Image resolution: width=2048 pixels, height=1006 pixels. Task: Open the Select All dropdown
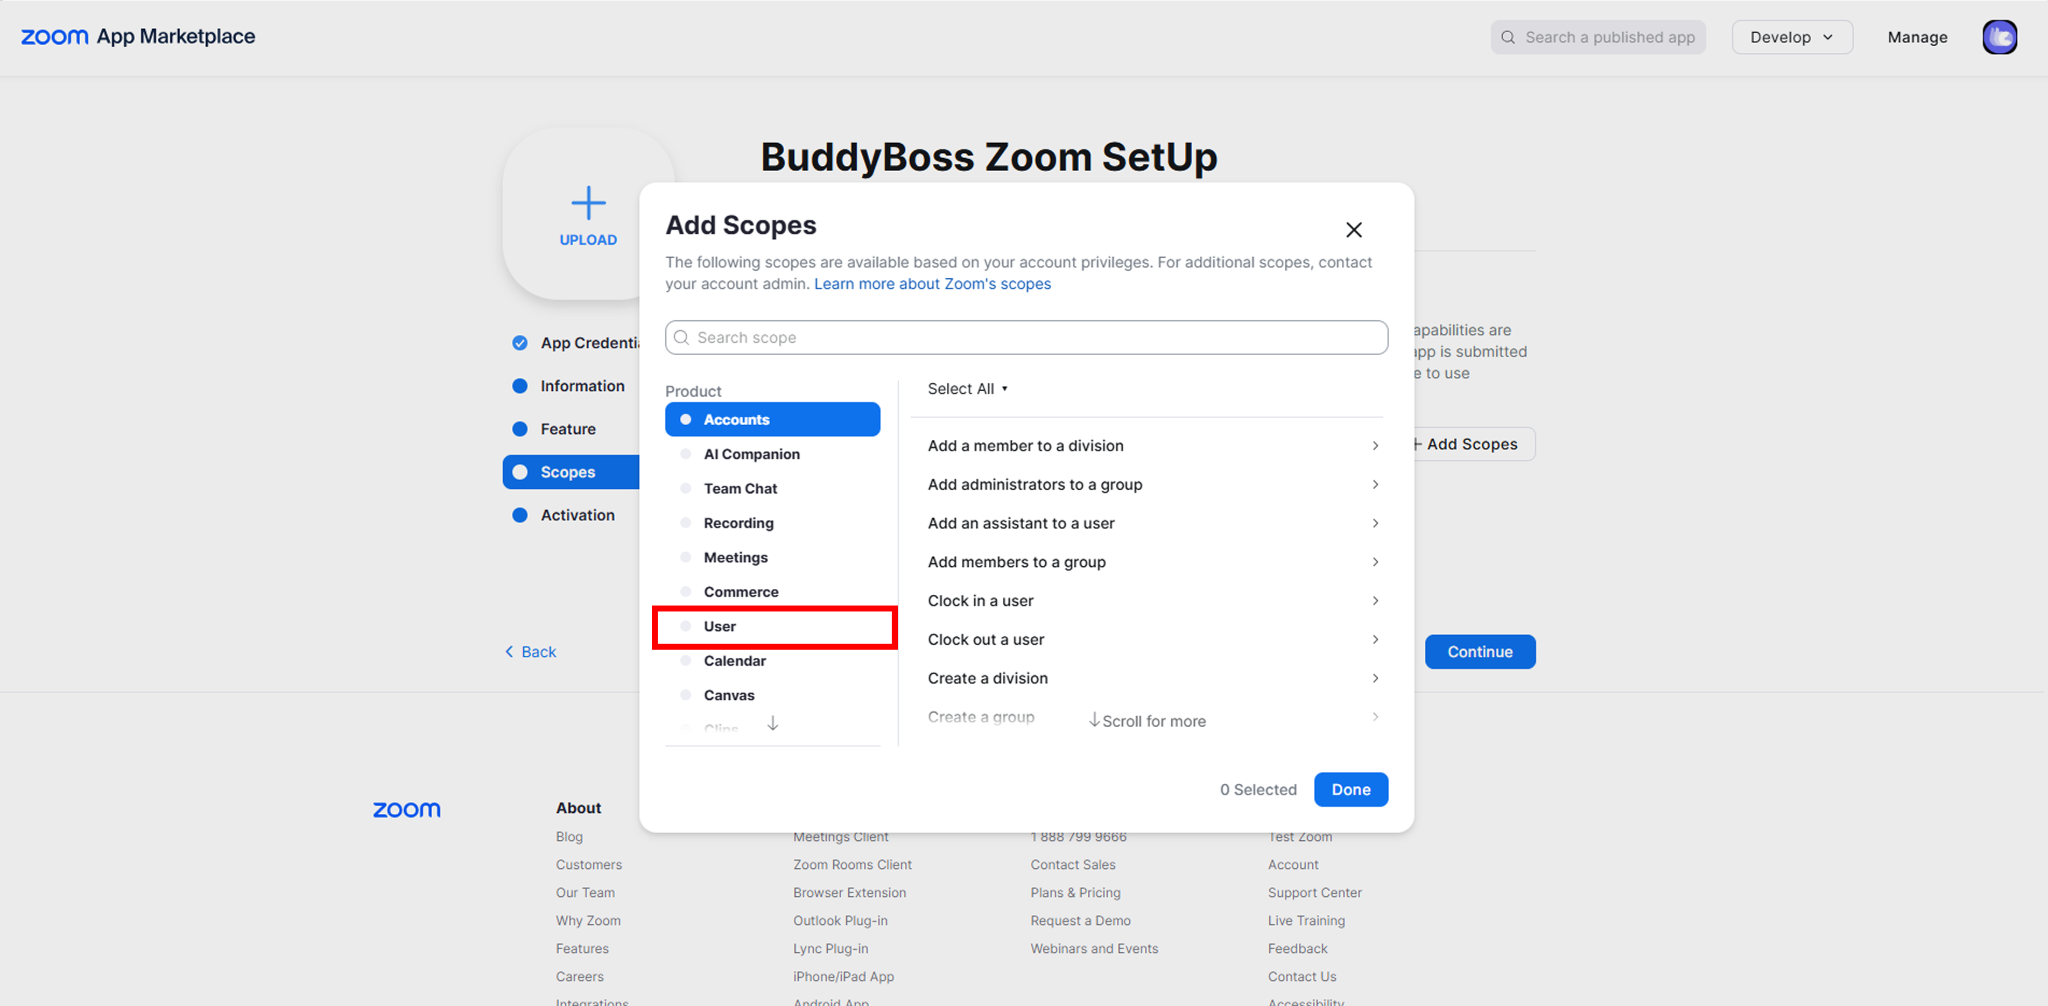coord(968,389)
